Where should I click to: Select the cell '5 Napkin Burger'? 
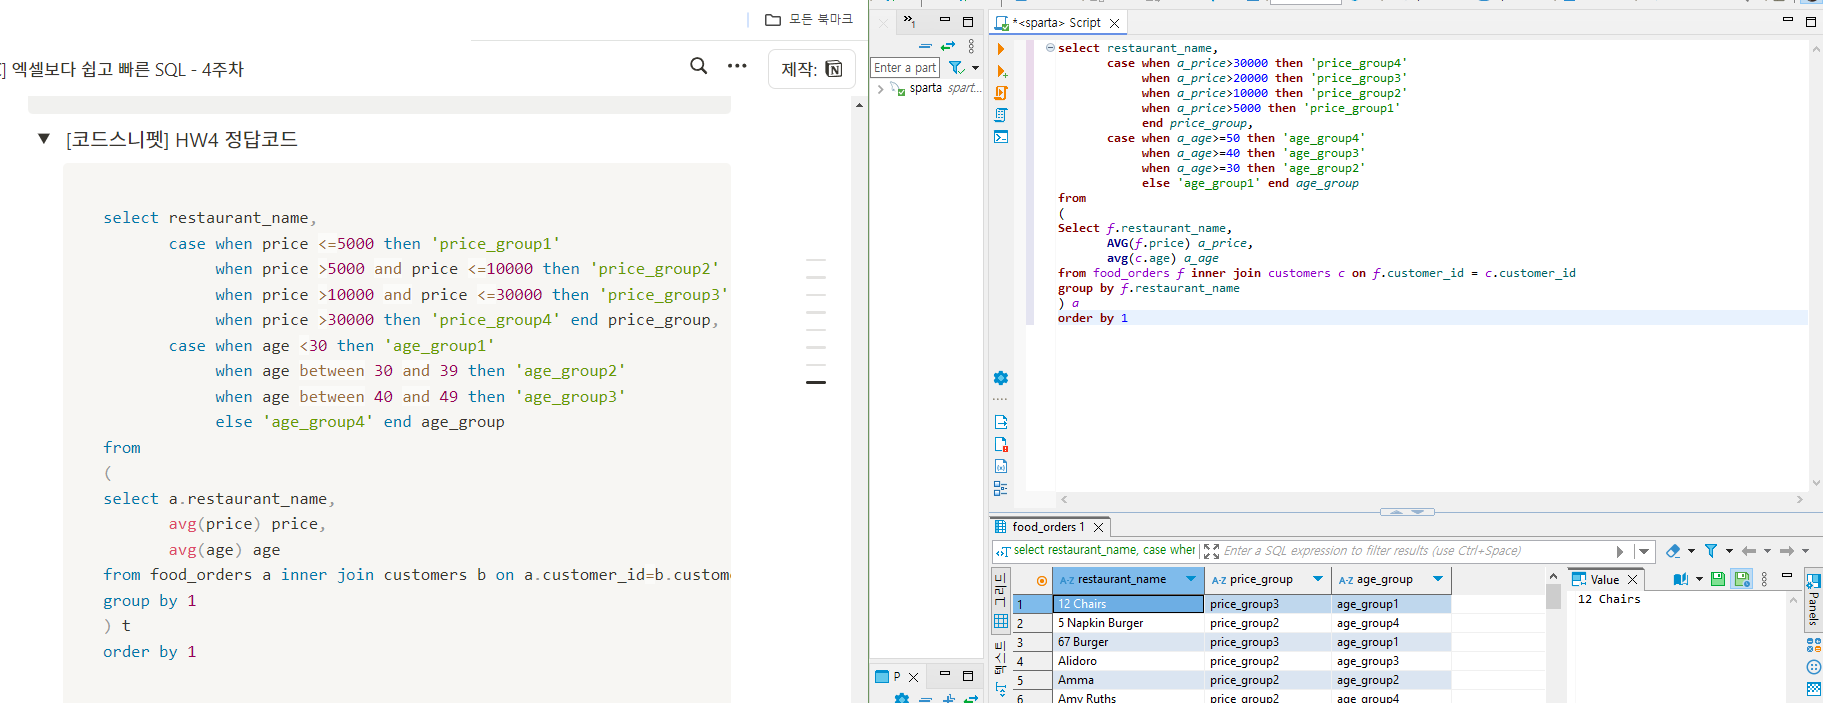point(1129,623)
